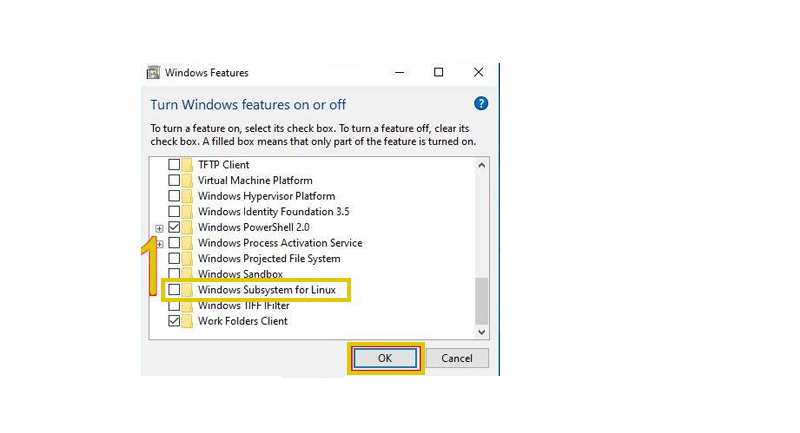Tick the Windows Subsystem for Linux checkbox
Image resolution: width=800 pixels, height=433 pixels.
[174, 290]
